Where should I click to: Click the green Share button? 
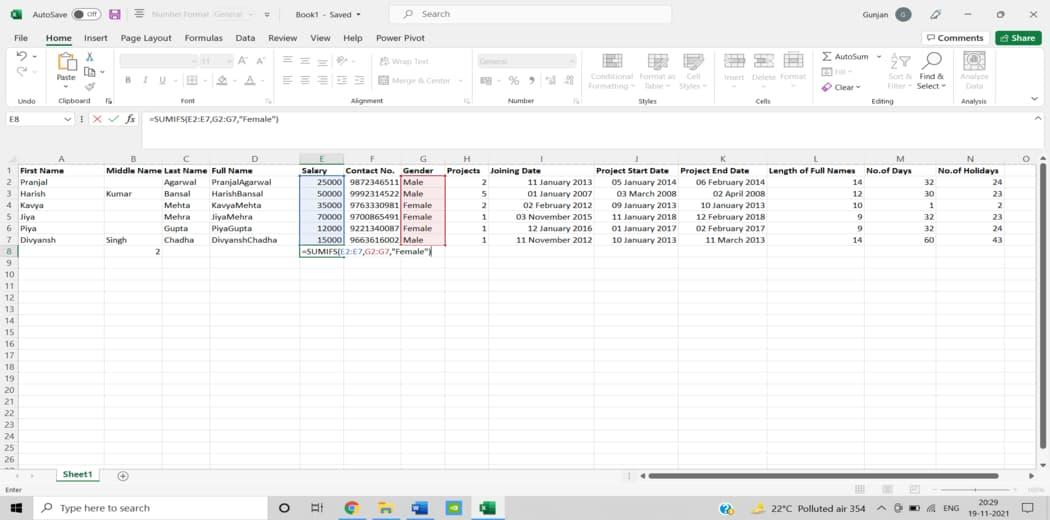click(1017, 38)
